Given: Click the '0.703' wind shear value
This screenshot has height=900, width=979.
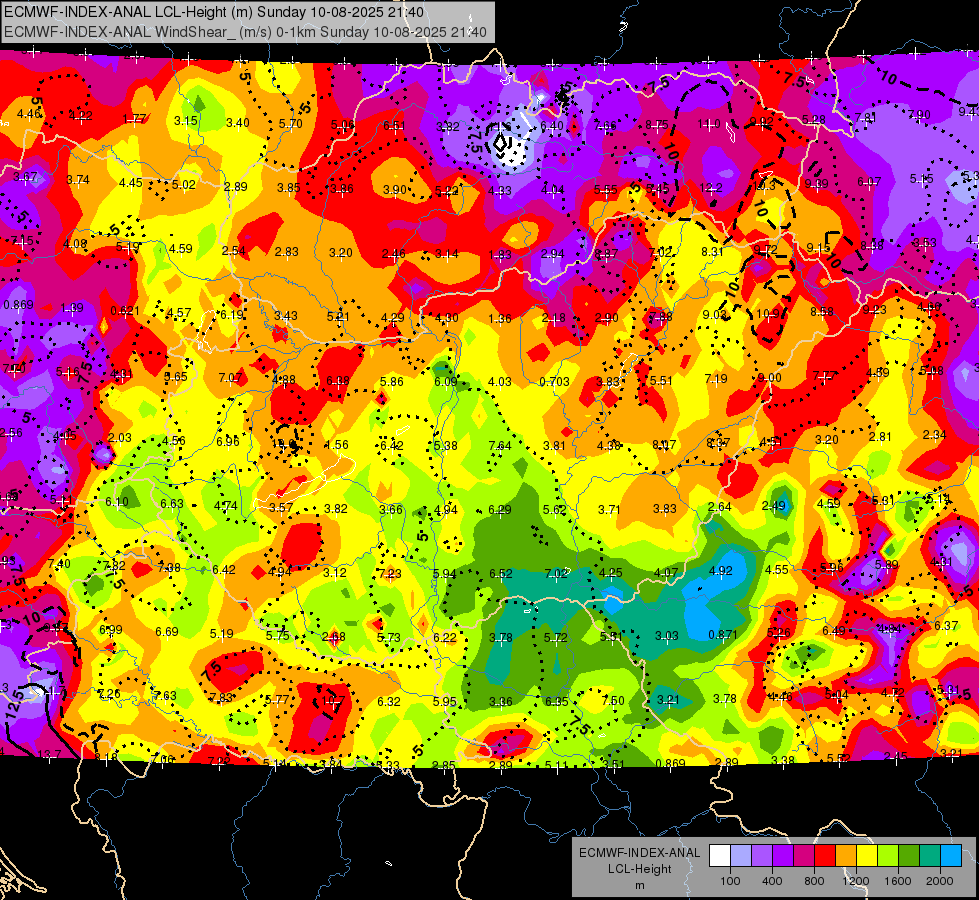Looking at the screenshot, I should [x=554, y=382].
